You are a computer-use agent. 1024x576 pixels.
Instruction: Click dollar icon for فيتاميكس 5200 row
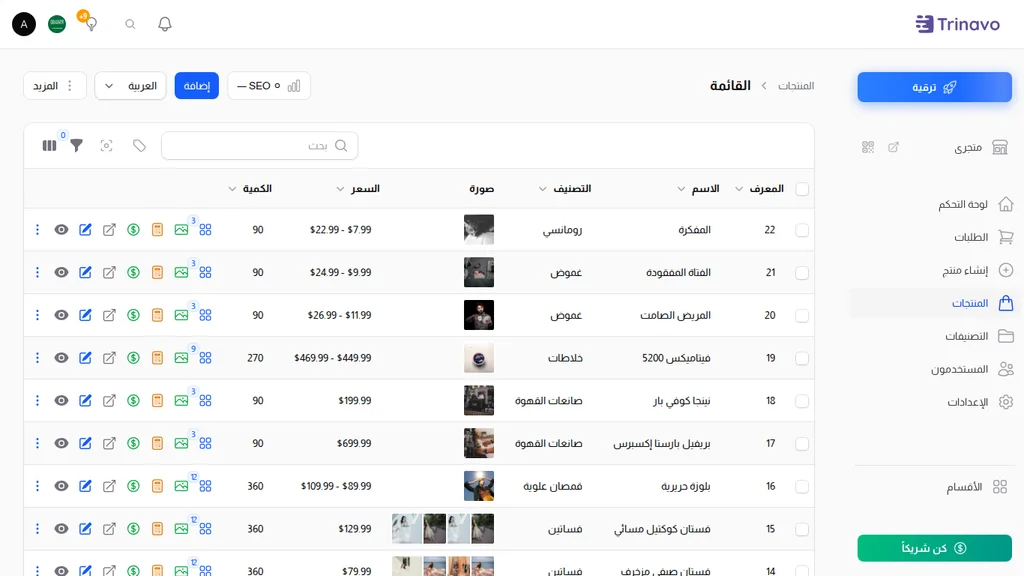(133, 358)
